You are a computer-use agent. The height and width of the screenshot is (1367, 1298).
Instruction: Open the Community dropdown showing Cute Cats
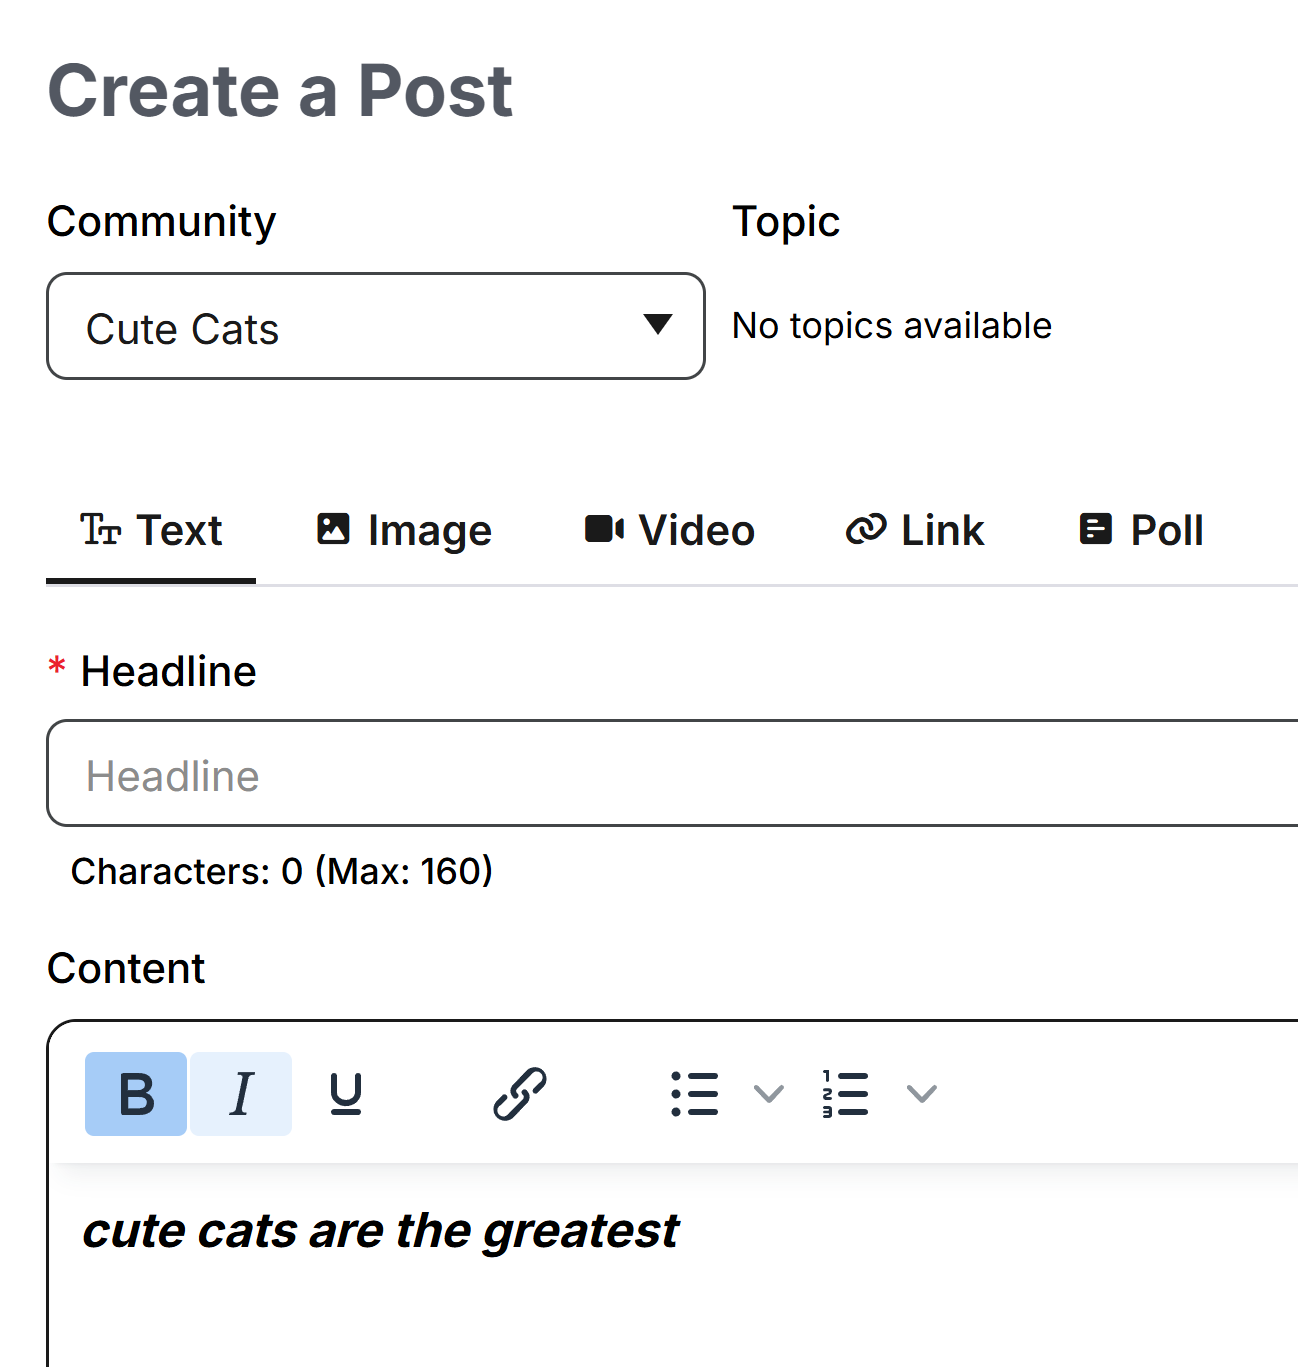pyautogui.click(x=376, y=326)
